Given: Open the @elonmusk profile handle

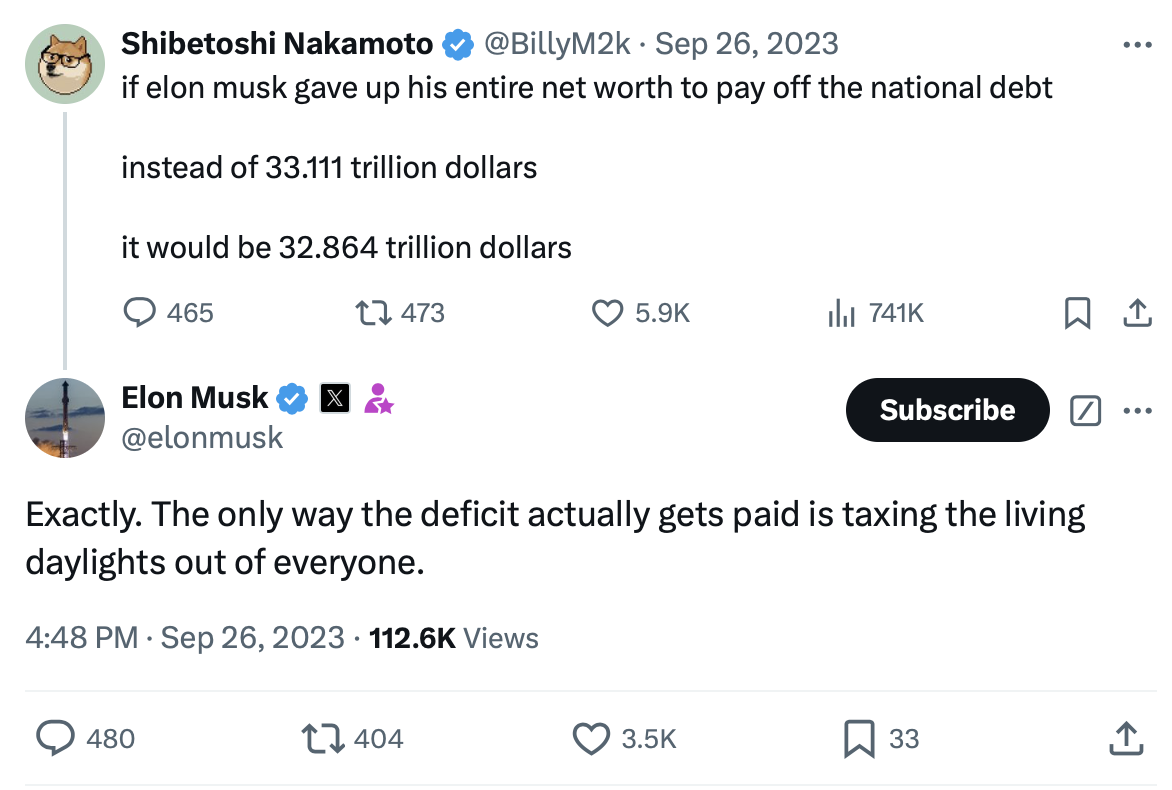Looking at the screenshot, I should point(202,437).
